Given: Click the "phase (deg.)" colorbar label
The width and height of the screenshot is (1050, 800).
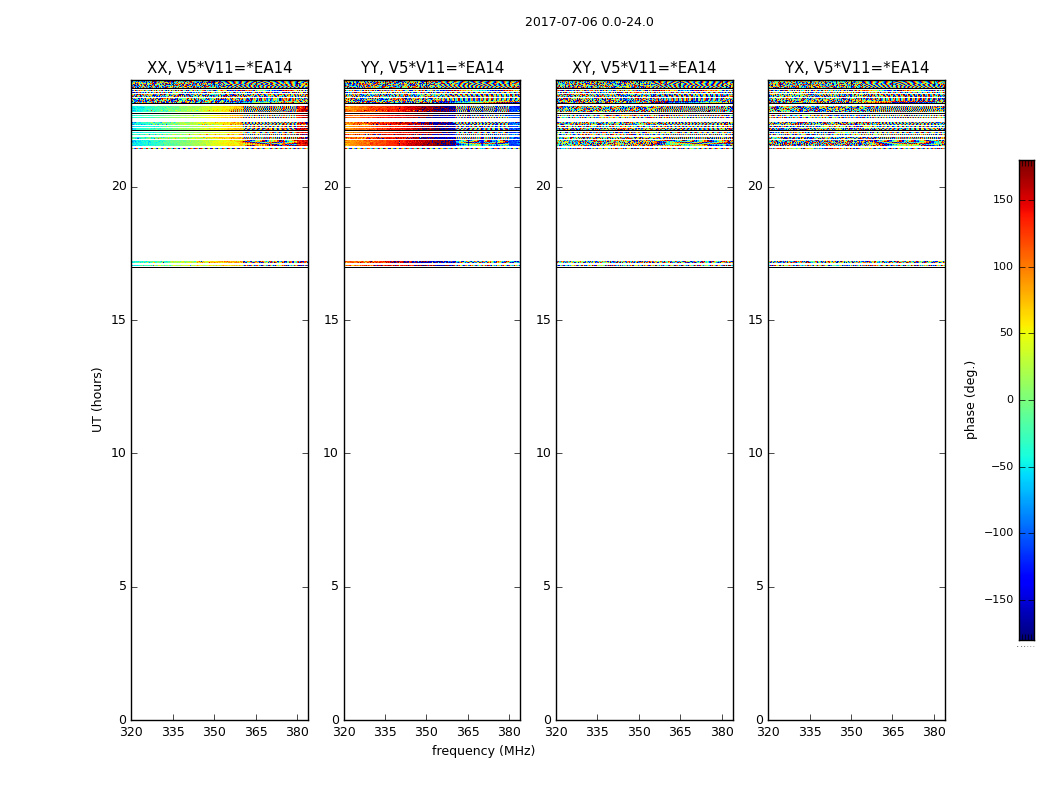Looking at the screenshot, I should coord(970,400).
